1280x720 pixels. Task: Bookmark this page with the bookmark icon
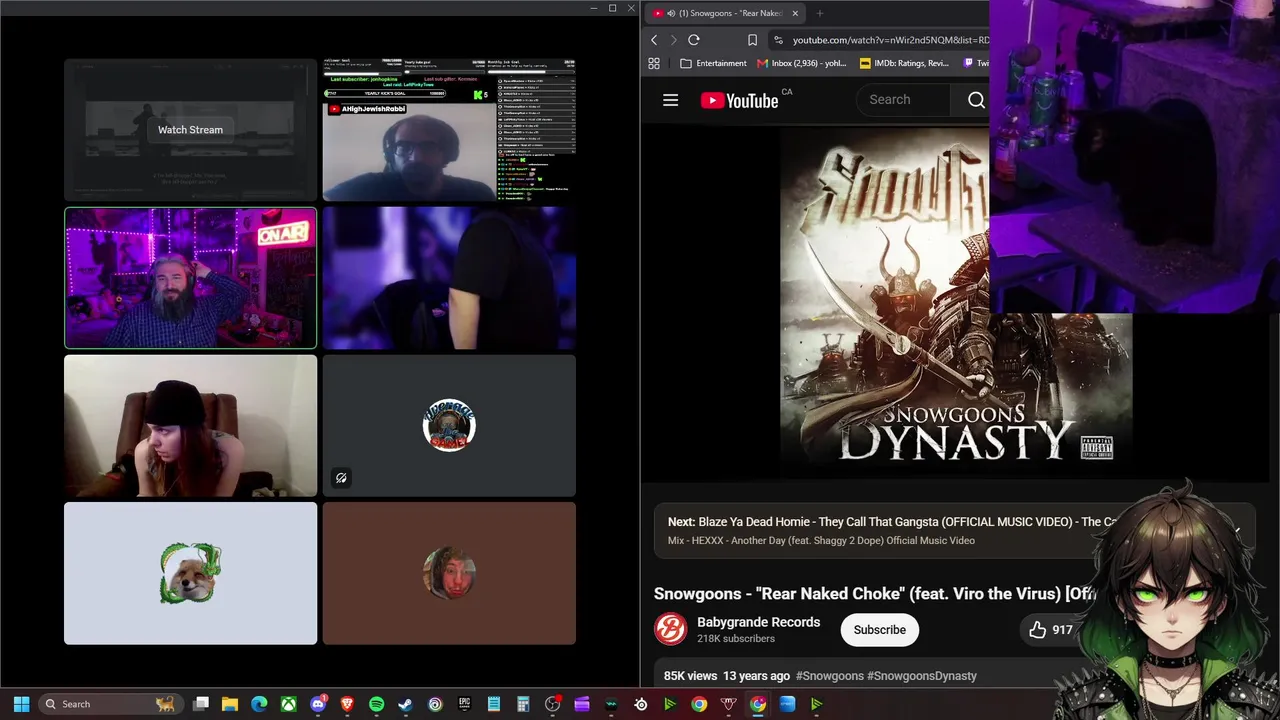click(x=752, y=40)
